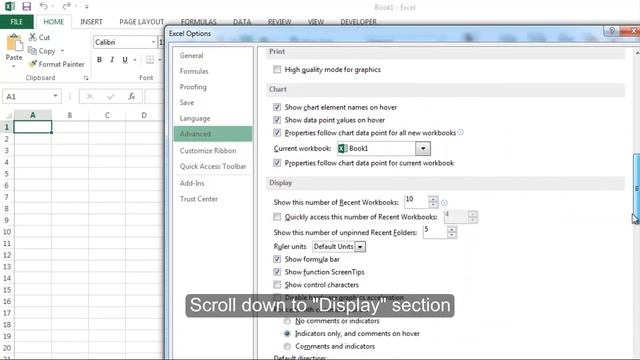
Task: Uncheck Show function ScreenTips
Action: point(277,272)
